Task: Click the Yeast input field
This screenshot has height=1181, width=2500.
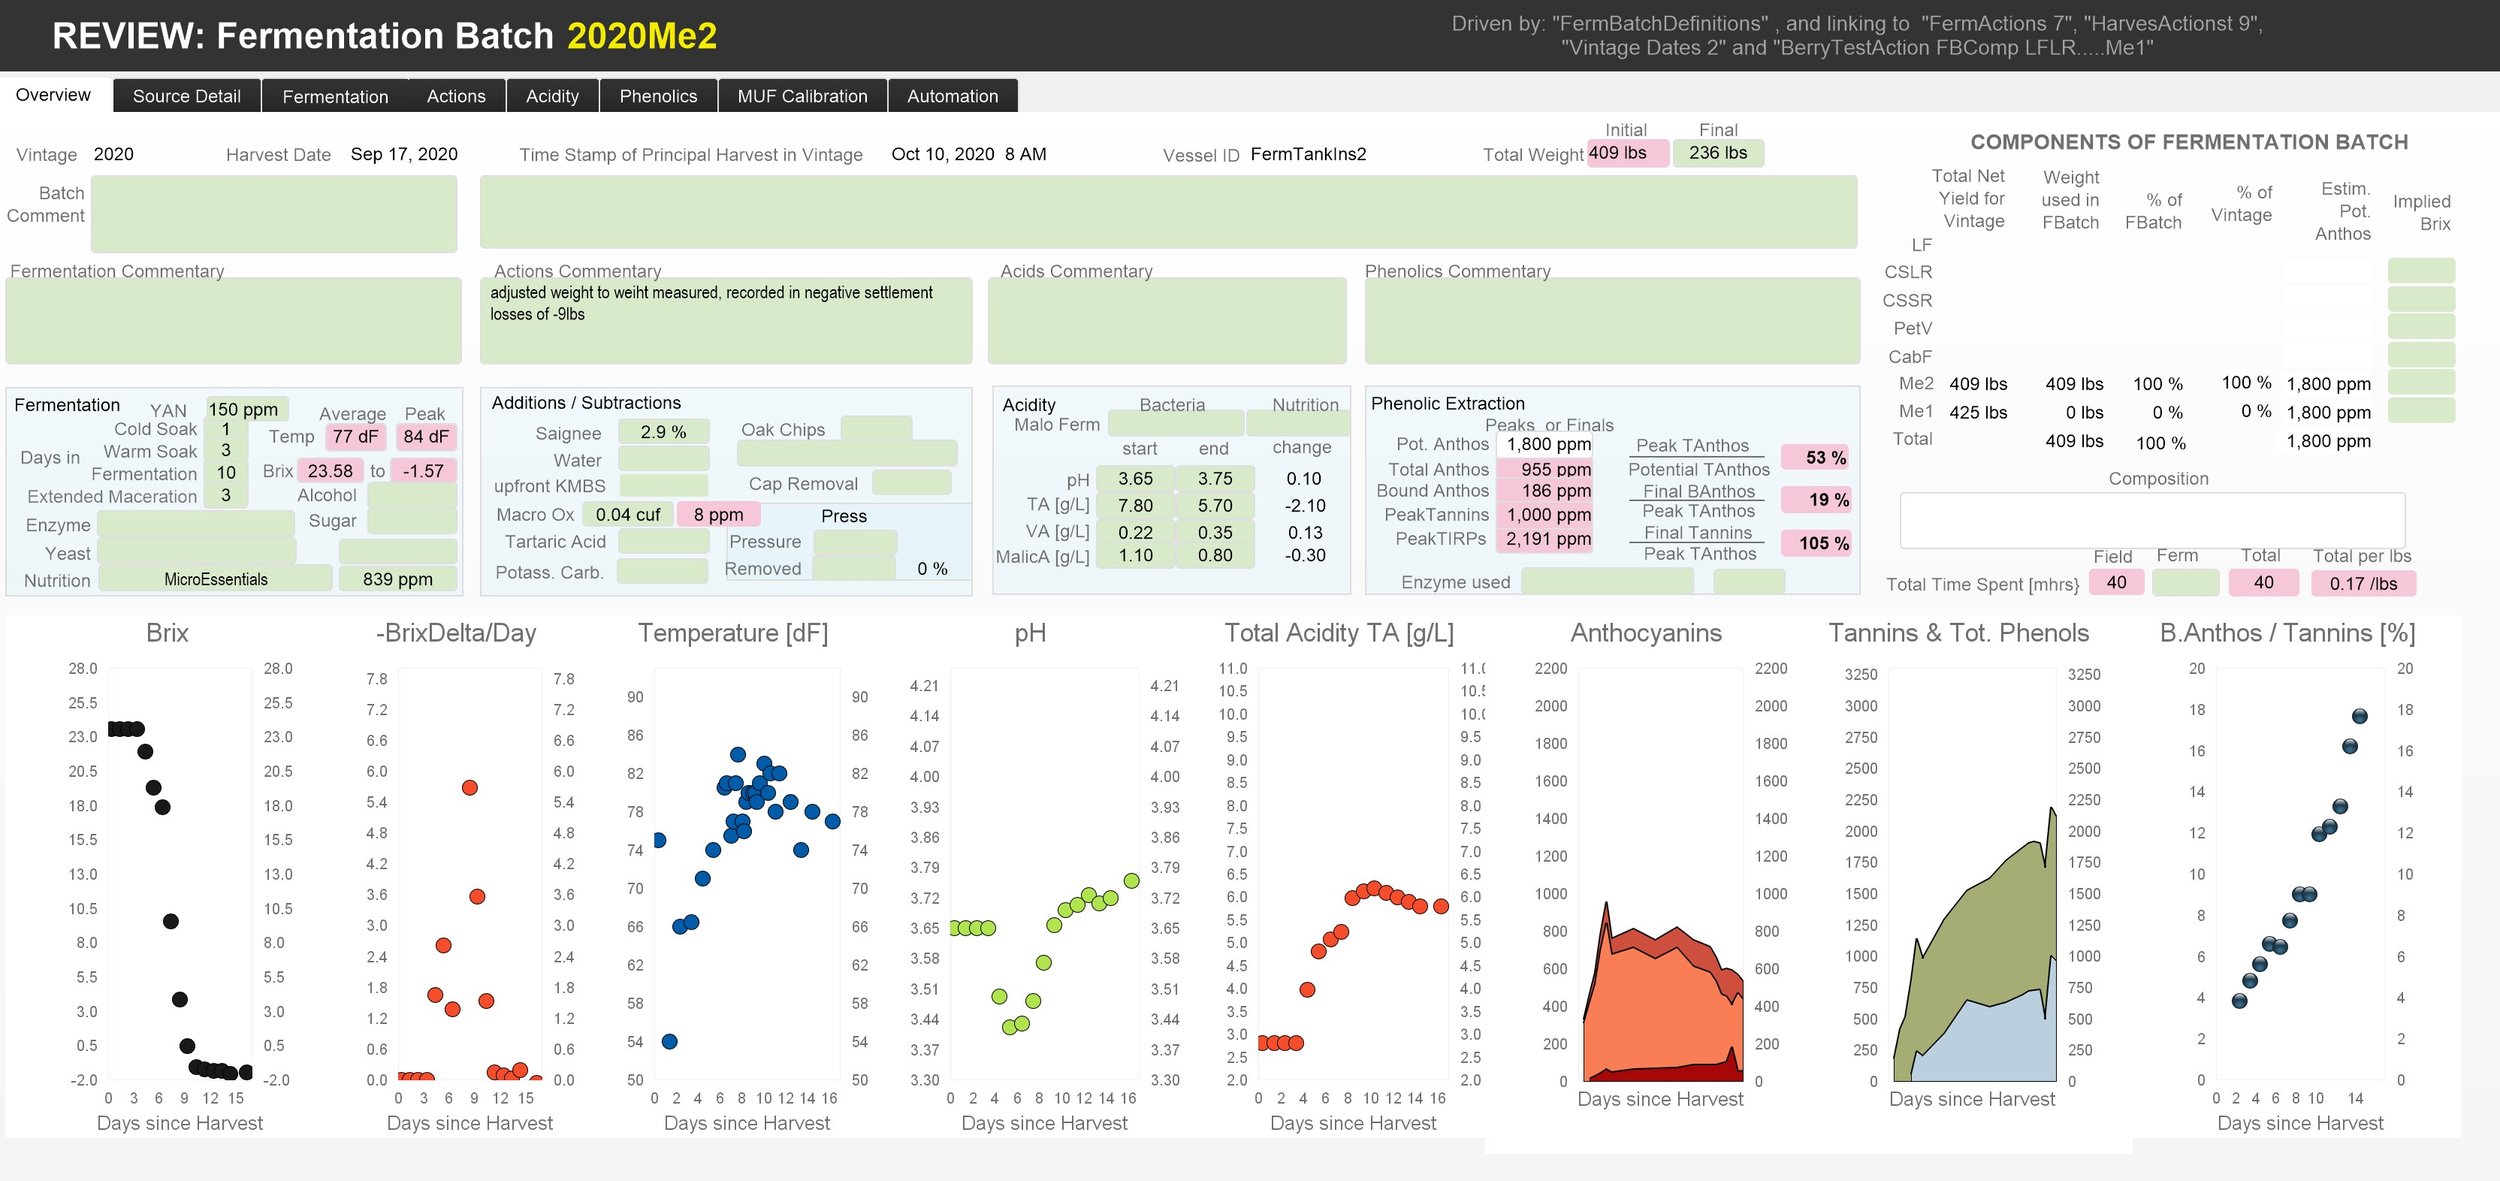Action: [x=197, y=553]
